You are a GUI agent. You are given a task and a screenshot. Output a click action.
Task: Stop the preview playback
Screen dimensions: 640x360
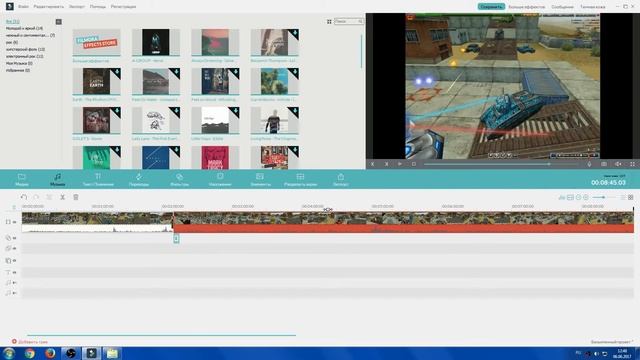click(x=413, y=164)
